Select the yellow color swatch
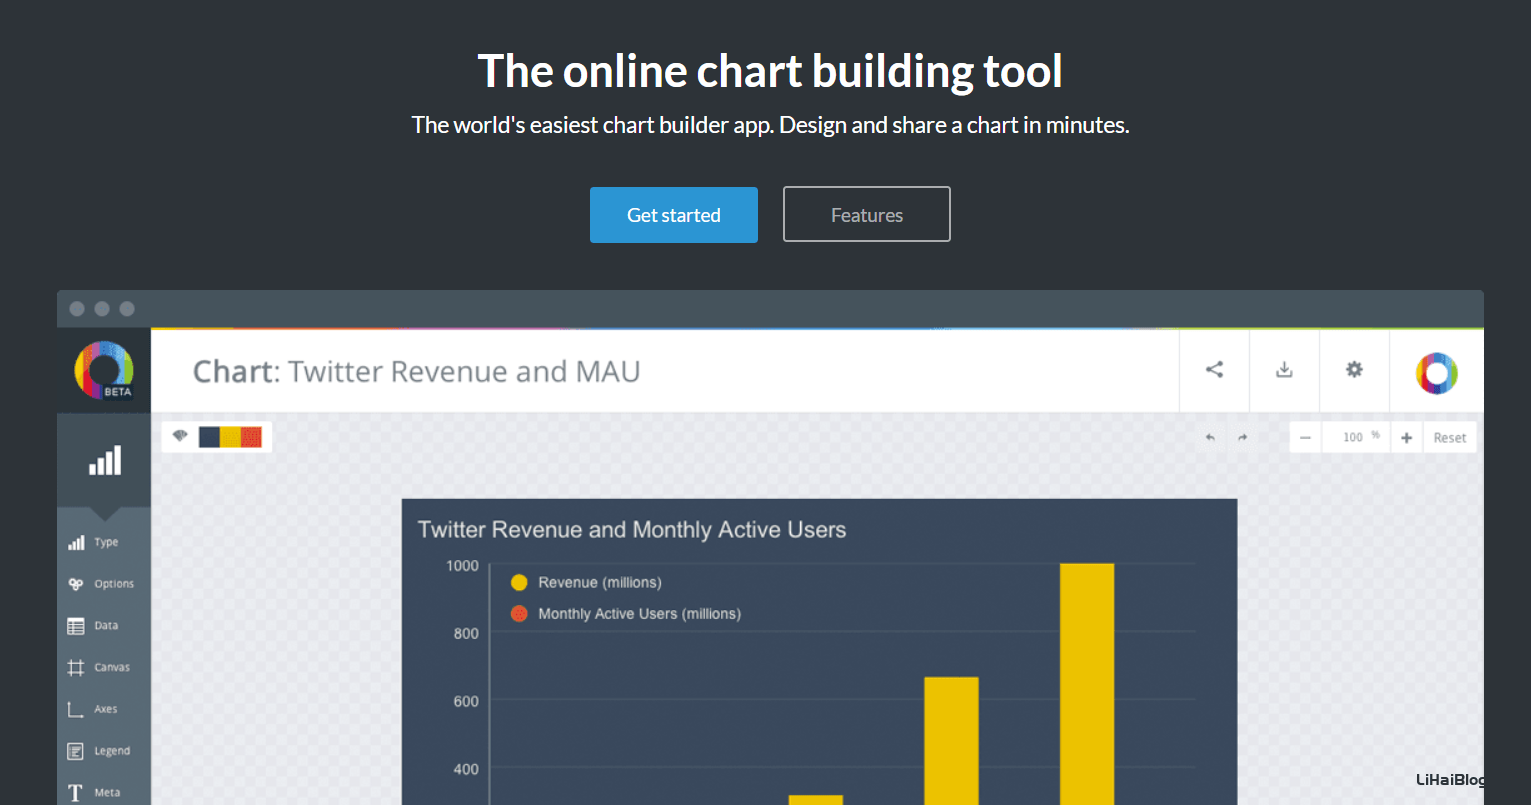Screen dimensions: 1531x805 click(230, 437)
